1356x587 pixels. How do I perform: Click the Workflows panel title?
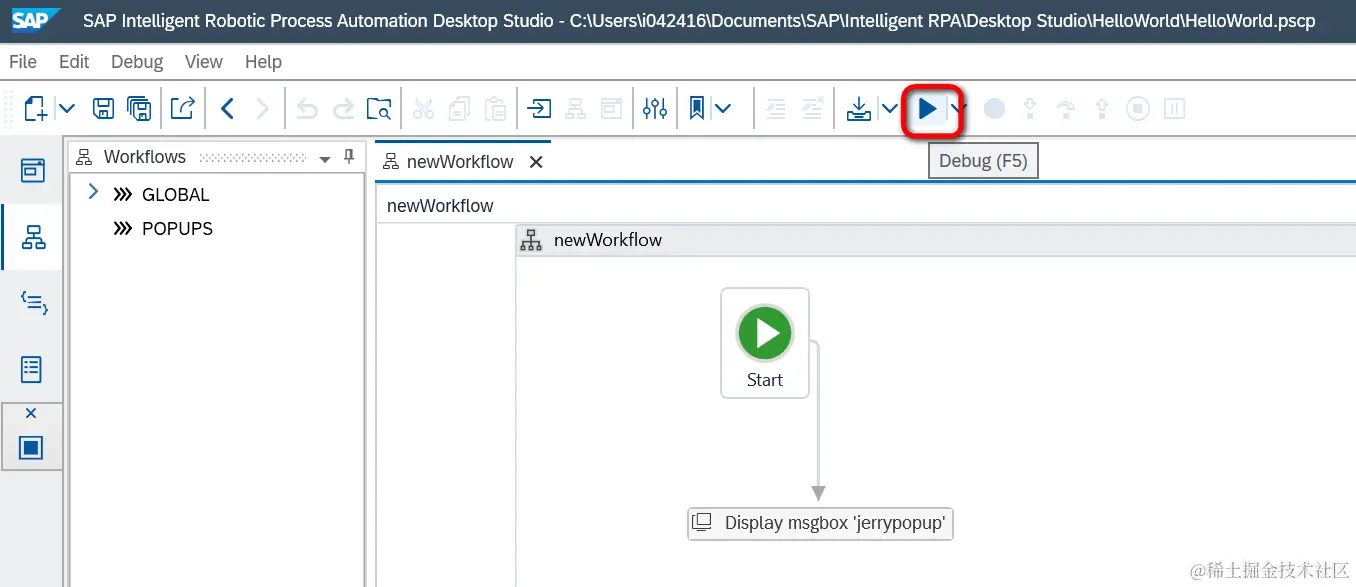click(145, 157)
